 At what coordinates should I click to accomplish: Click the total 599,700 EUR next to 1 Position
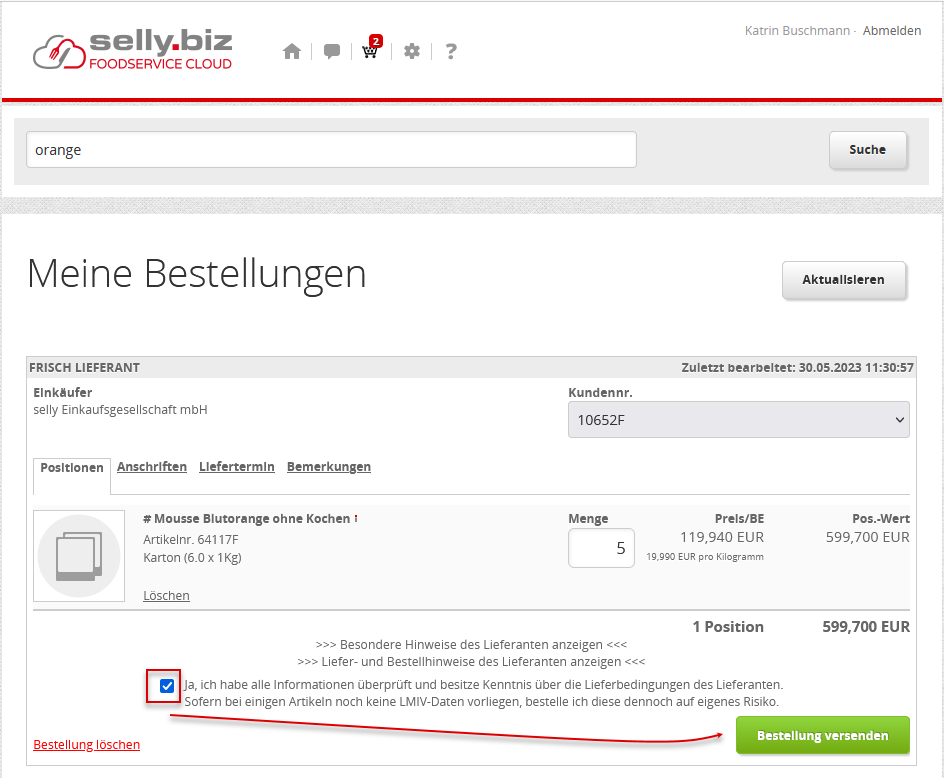[x=866, y=627]
